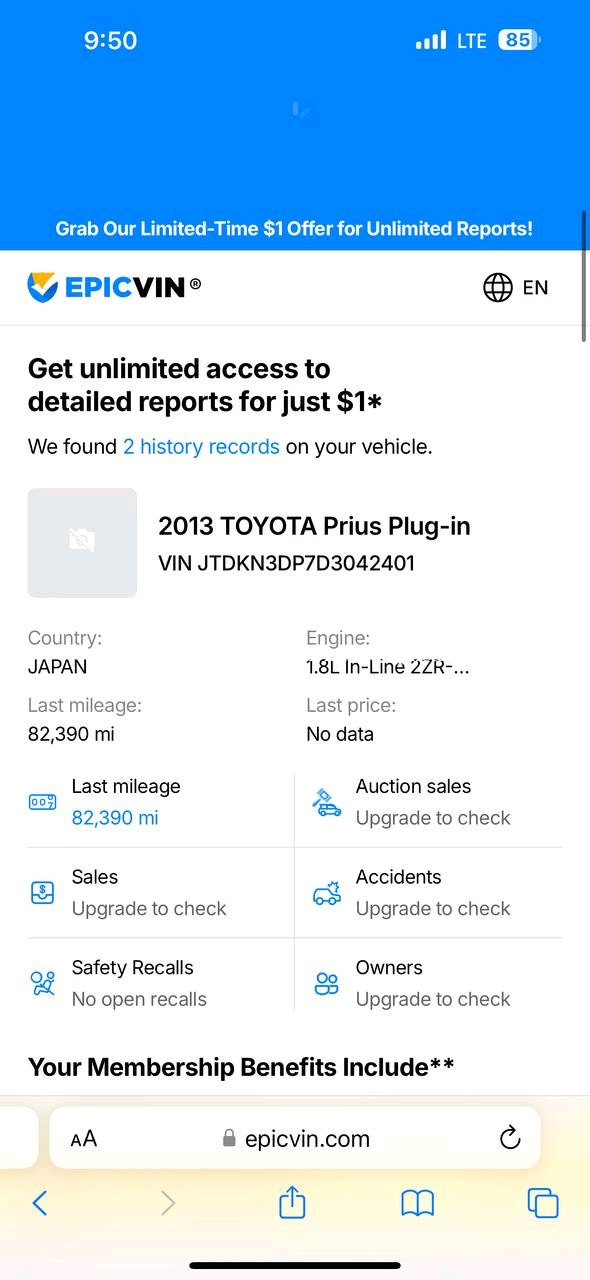The height and width of the screenshot is (1280, 590).
Task: Tap the Last mileage odometer icon
Action: tap(43, 802)
